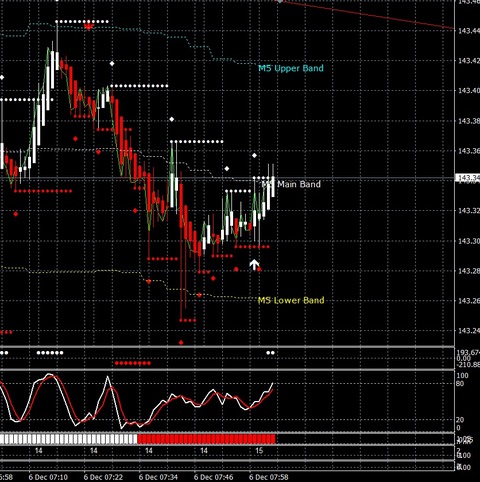Click the M5 Lower Band label
The image size is (480, 482).
pyautogui.click(x=291, y=300)
